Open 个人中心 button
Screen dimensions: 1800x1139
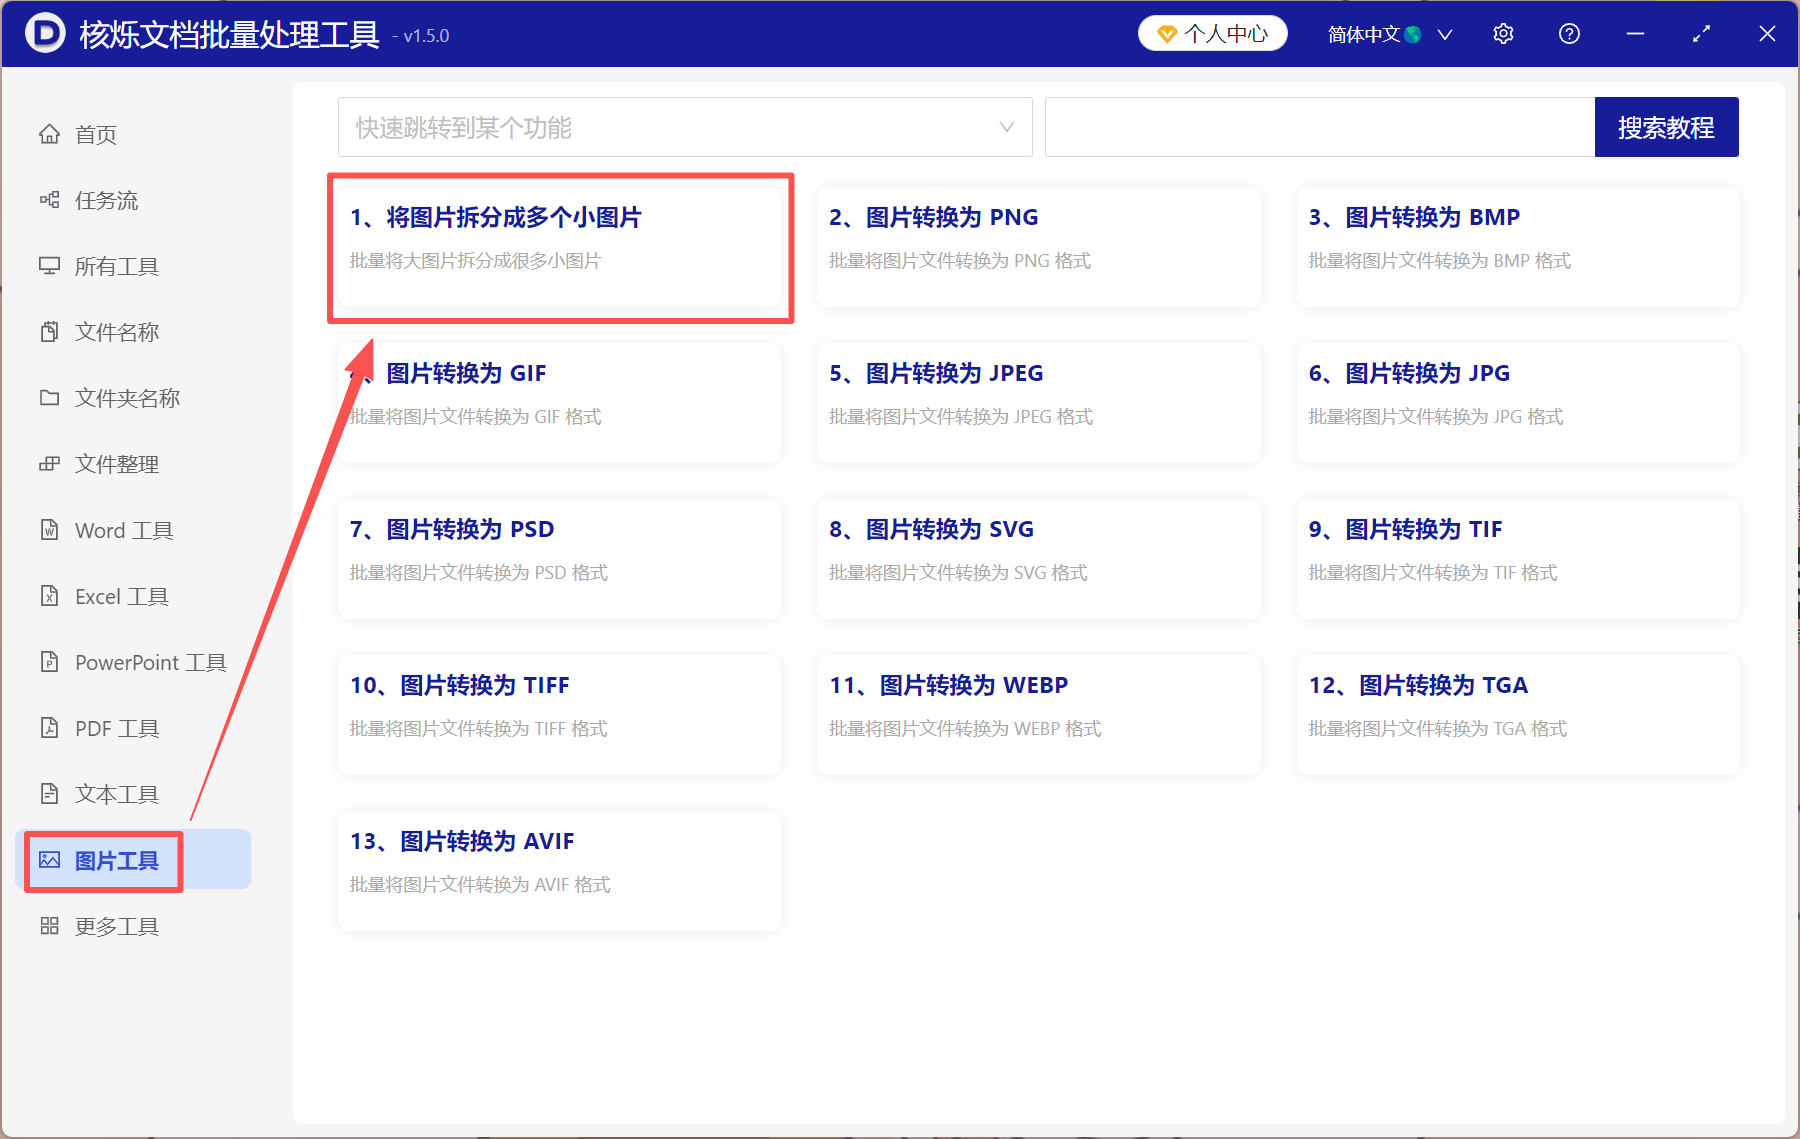point(1212,34)
